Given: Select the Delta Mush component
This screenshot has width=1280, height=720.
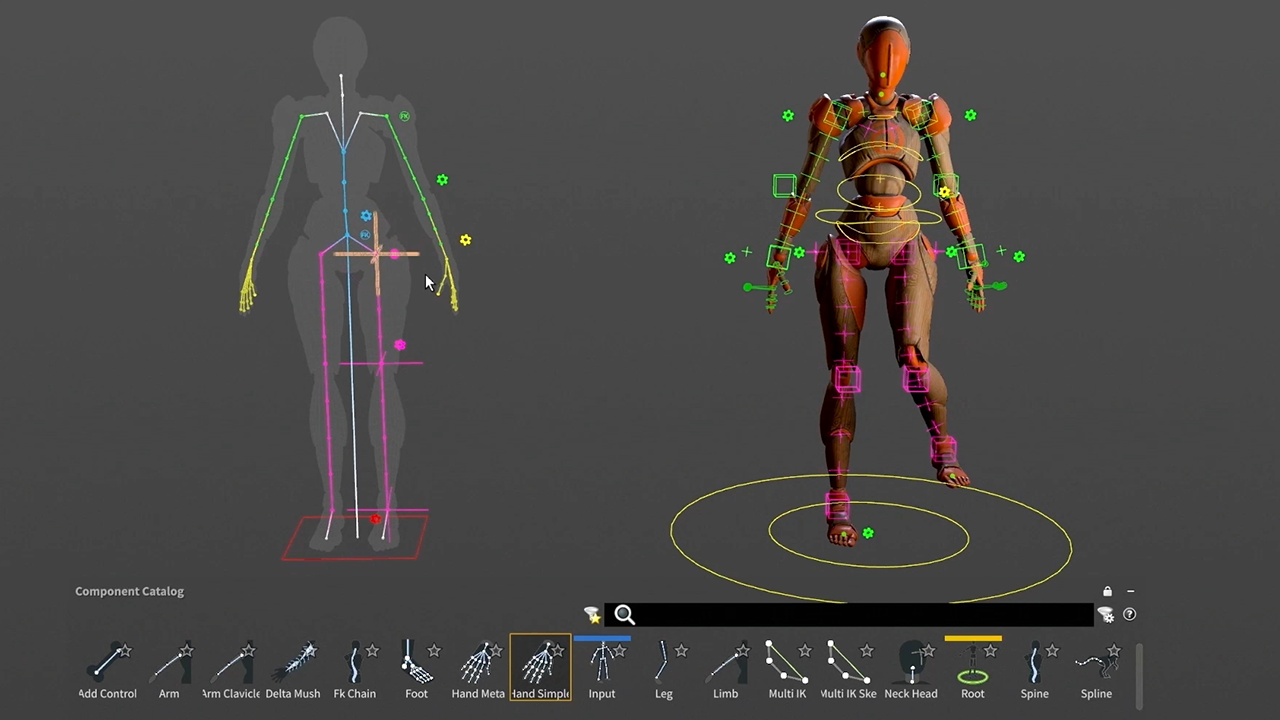Looking at the screenshot, I should (293, 667).
